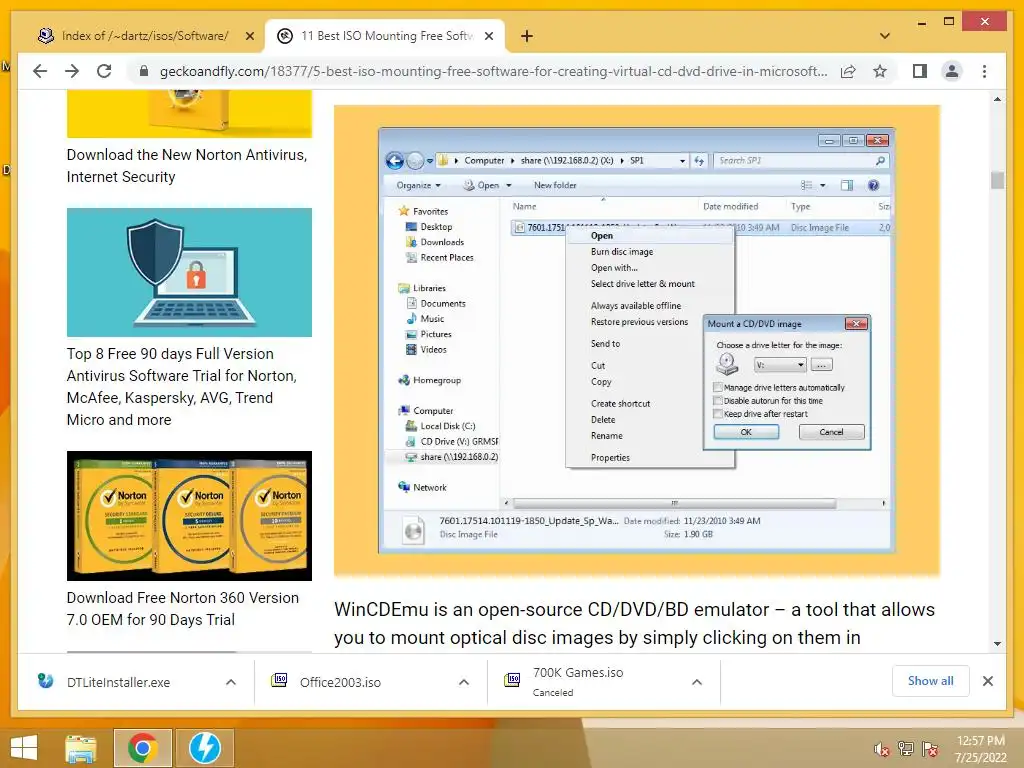
Task: Go back with the browser back arrow
Action: click(40, 71)
